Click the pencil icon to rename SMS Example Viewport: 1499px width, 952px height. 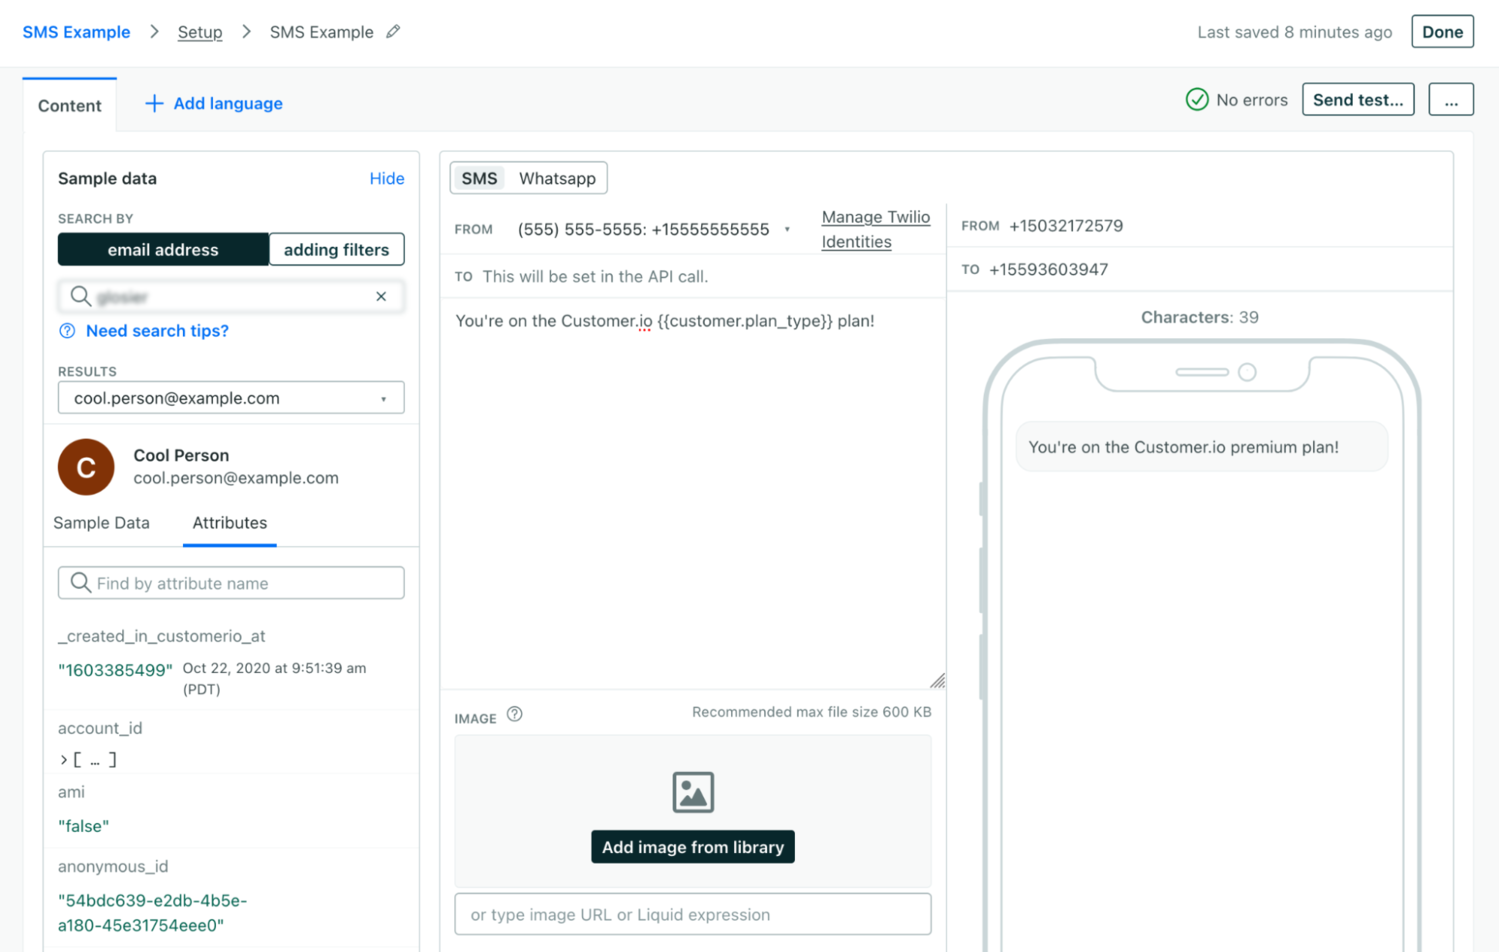tap(393, 32)
